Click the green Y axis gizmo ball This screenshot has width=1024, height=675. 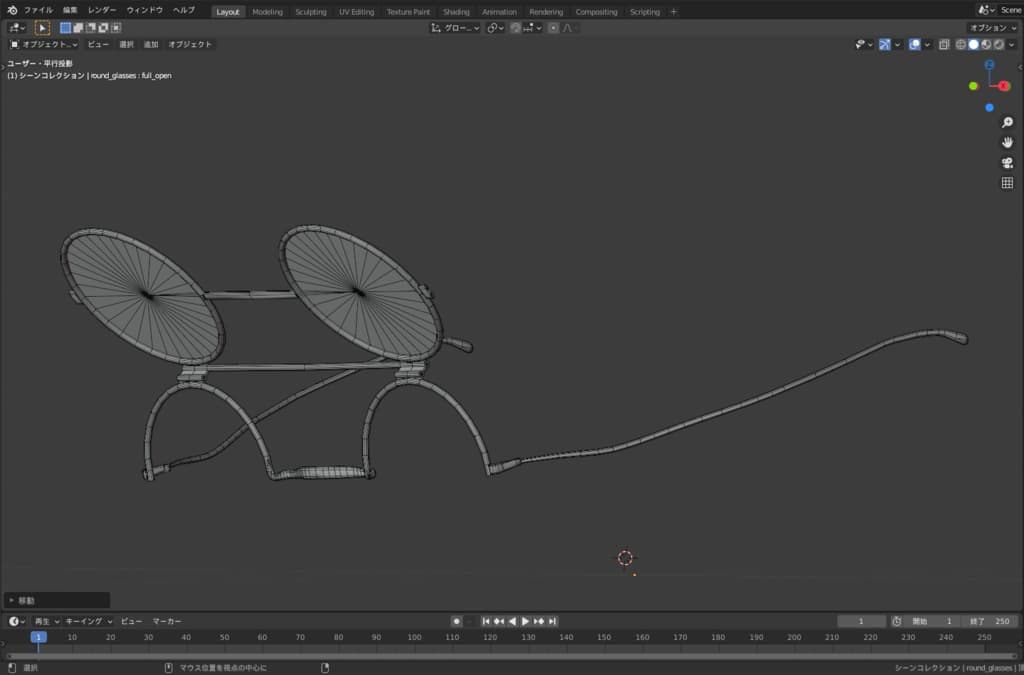(x=973, y=86)
